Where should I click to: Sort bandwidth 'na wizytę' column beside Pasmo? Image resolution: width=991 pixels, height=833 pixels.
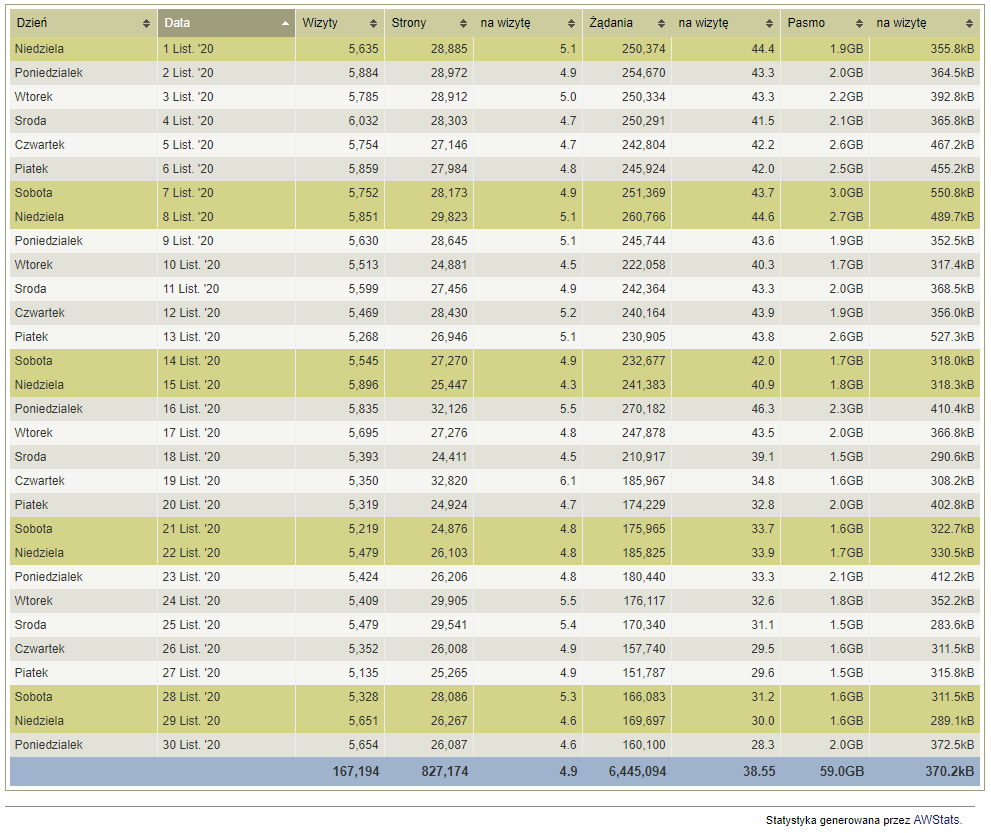pos(969,23)
